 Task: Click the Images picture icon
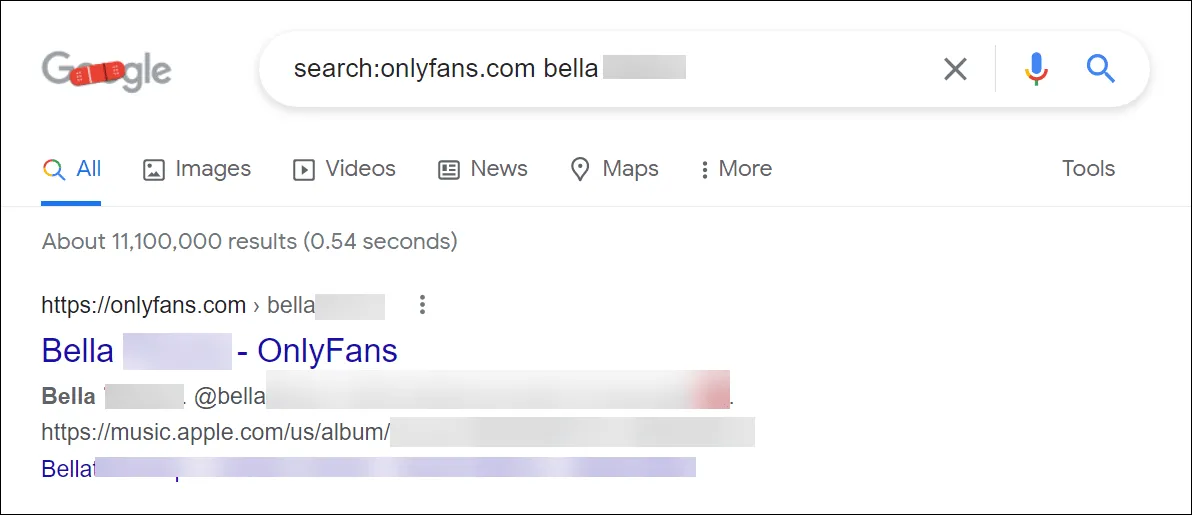point(153,169)
